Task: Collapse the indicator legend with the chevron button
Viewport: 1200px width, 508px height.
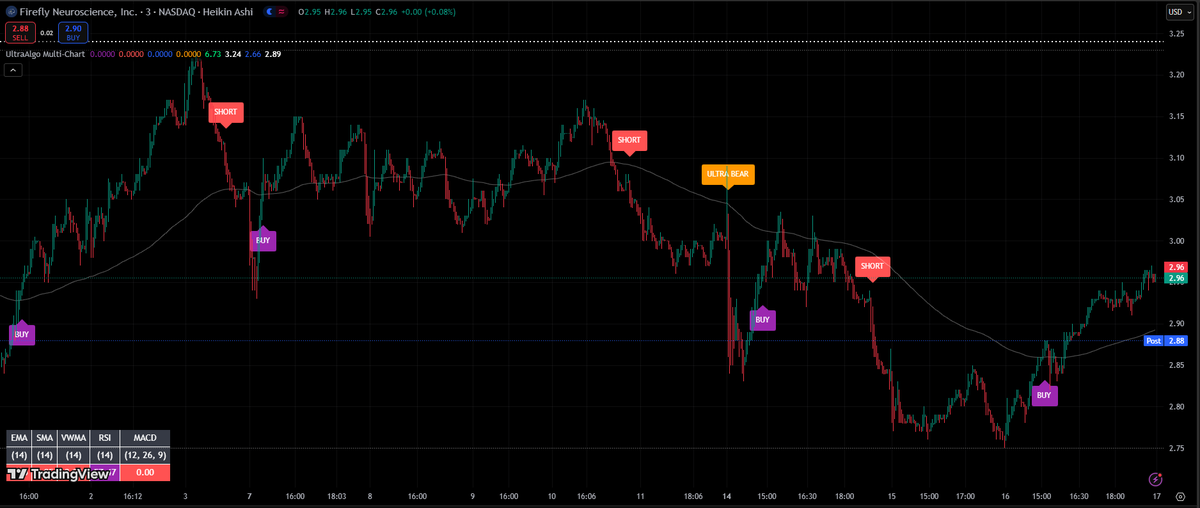Action: (13, 70)
